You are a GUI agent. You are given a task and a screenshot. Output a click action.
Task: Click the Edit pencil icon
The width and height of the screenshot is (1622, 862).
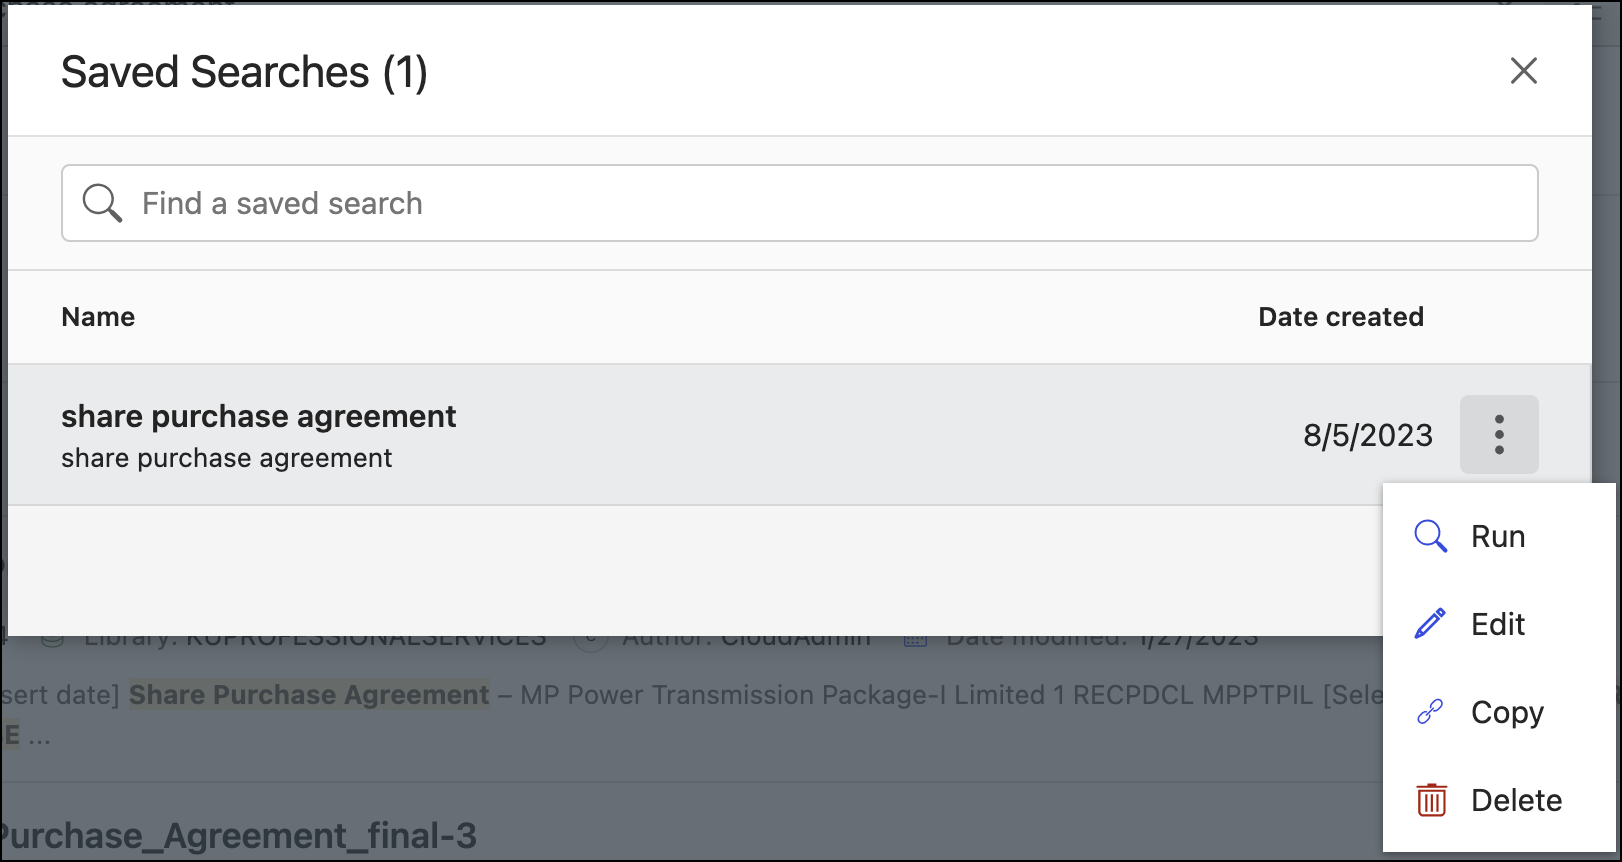tap(1430, 624)
